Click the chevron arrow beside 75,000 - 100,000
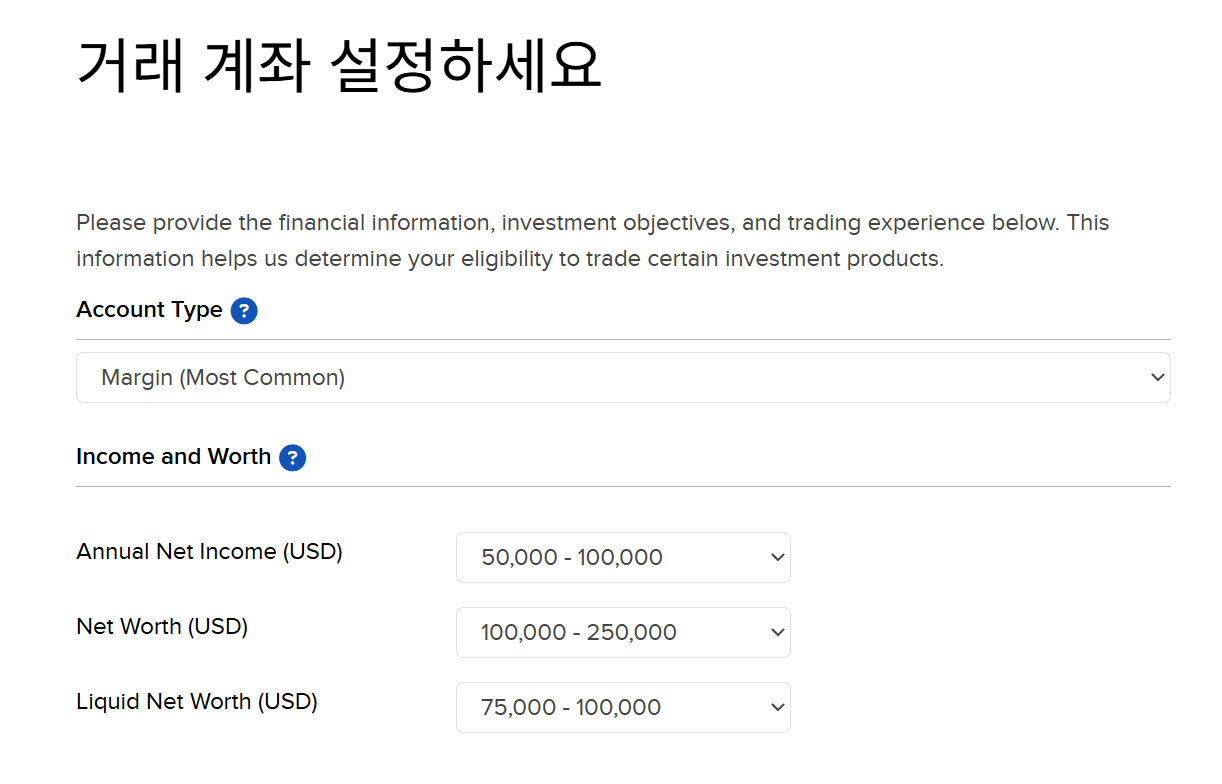The width and height of the screenshot is (1222, 784). point(778,708)
